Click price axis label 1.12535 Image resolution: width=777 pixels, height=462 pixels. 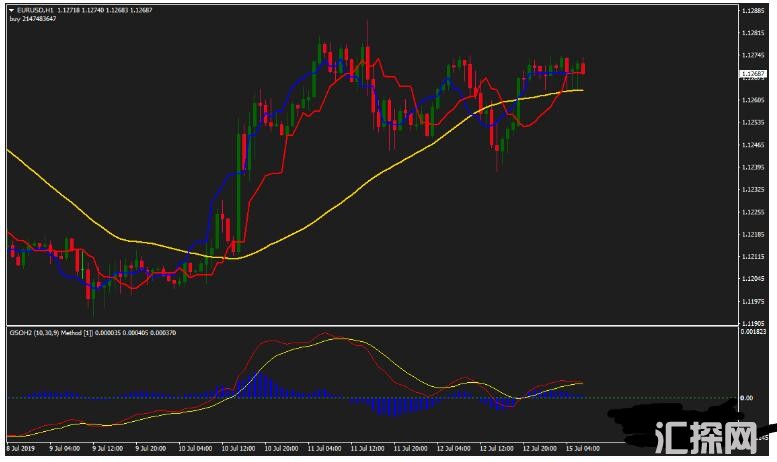pos(753,122)
